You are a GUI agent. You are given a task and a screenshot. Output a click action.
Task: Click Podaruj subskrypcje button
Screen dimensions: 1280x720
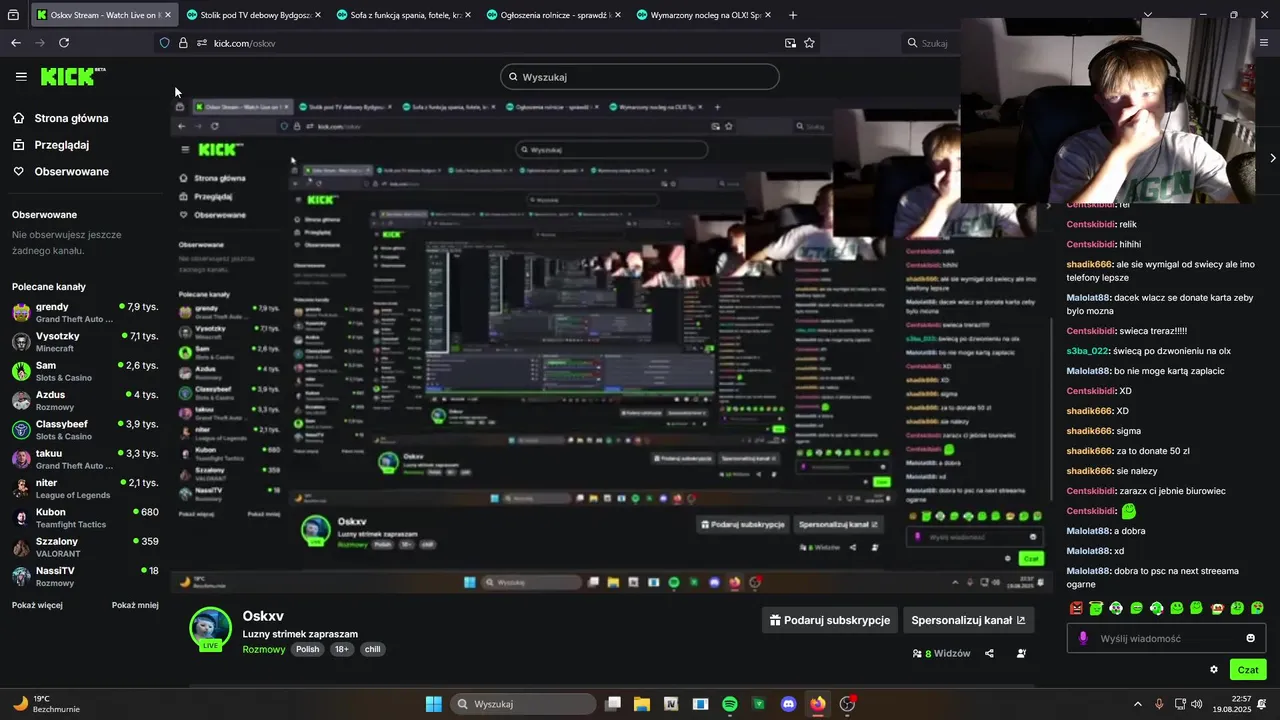829,620
